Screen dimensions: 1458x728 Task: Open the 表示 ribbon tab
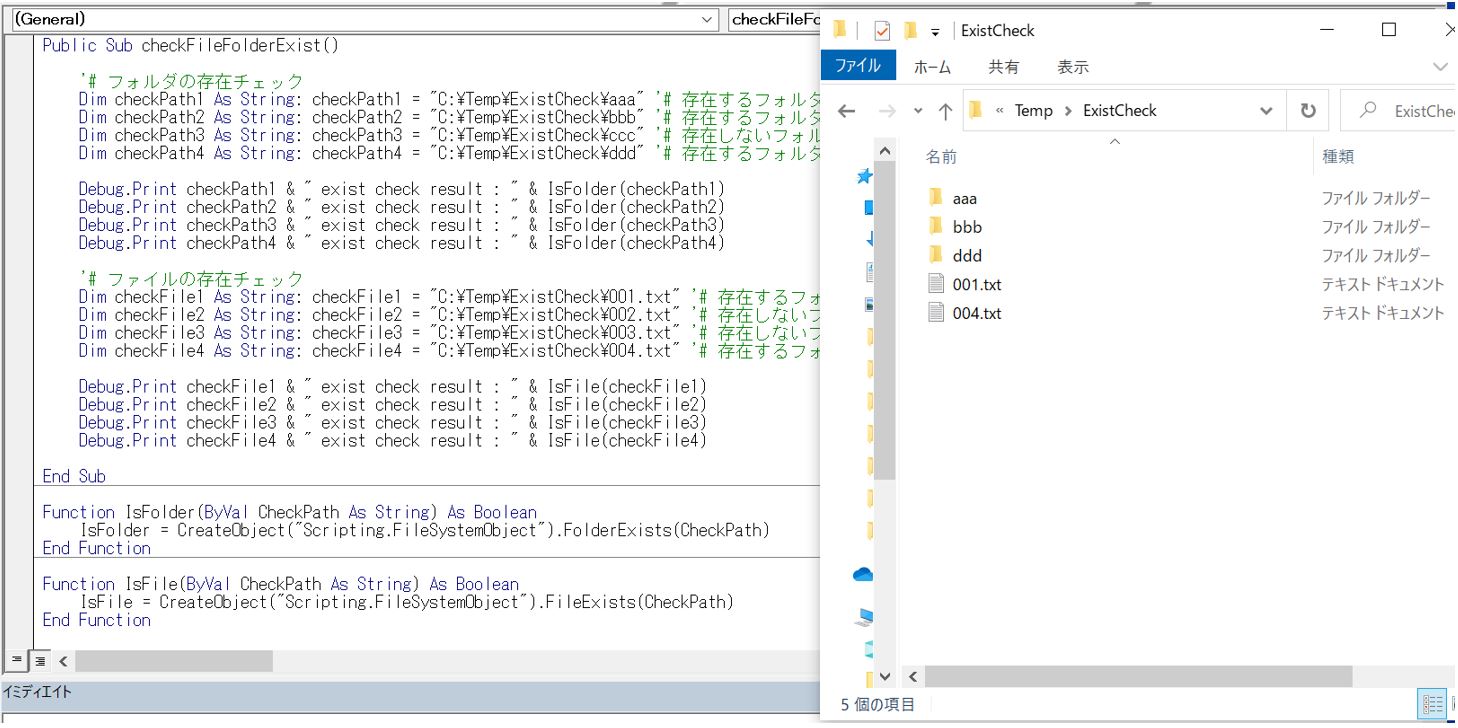[x=1073, y=67]
